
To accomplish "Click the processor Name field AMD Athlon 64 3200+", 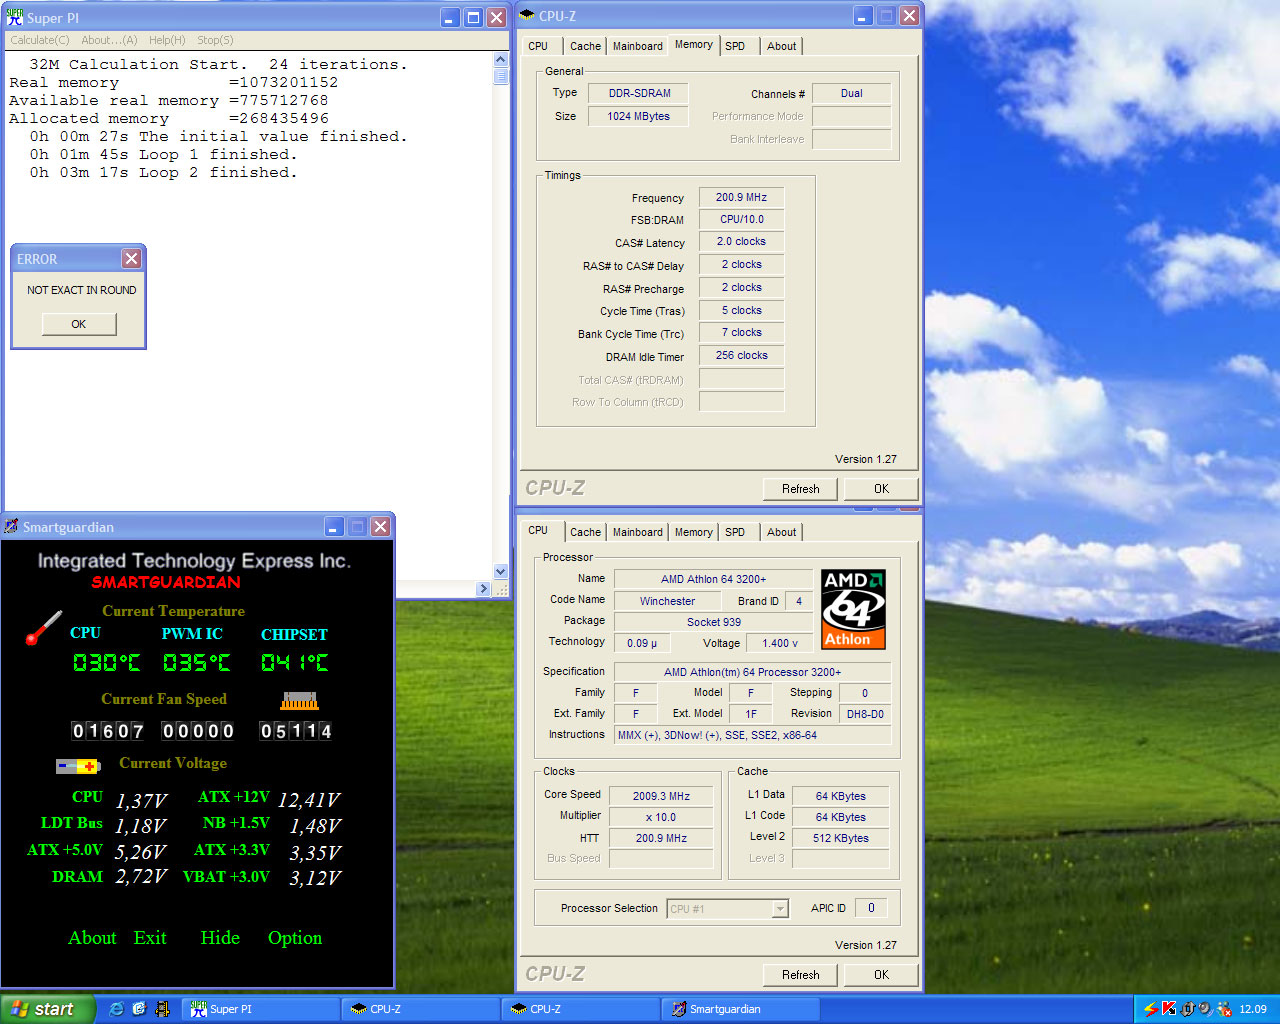I will (x=713, y=579).
